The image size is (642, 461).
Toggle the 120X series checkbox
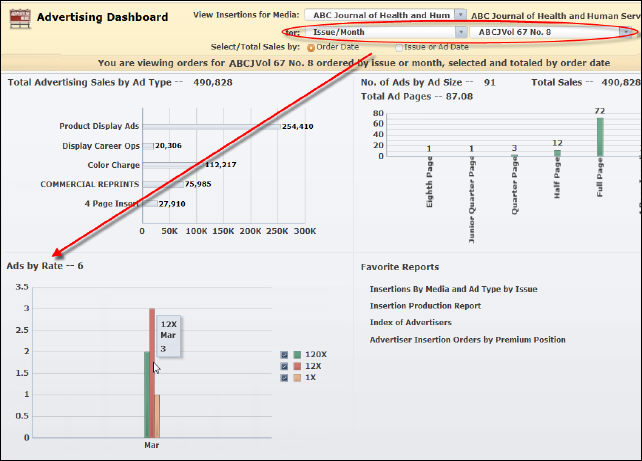pos(287,354)
